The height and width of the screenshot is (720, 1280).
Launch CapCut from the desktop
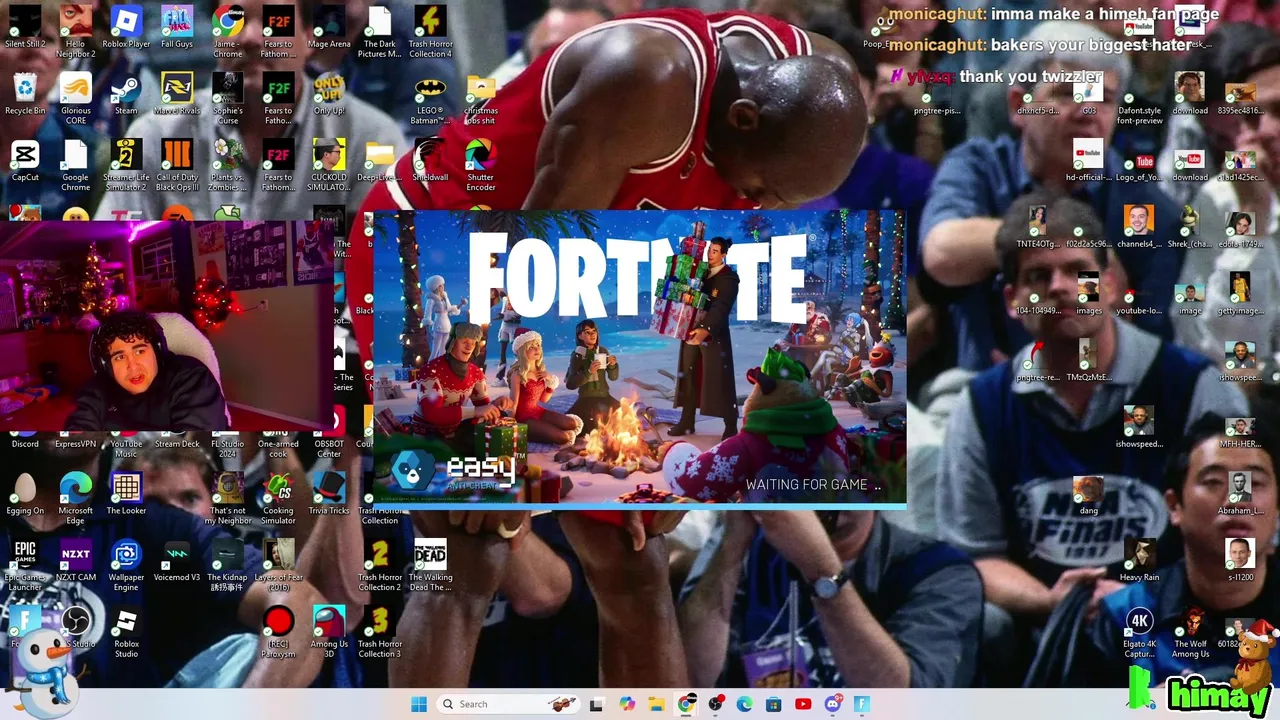(25, 162)
